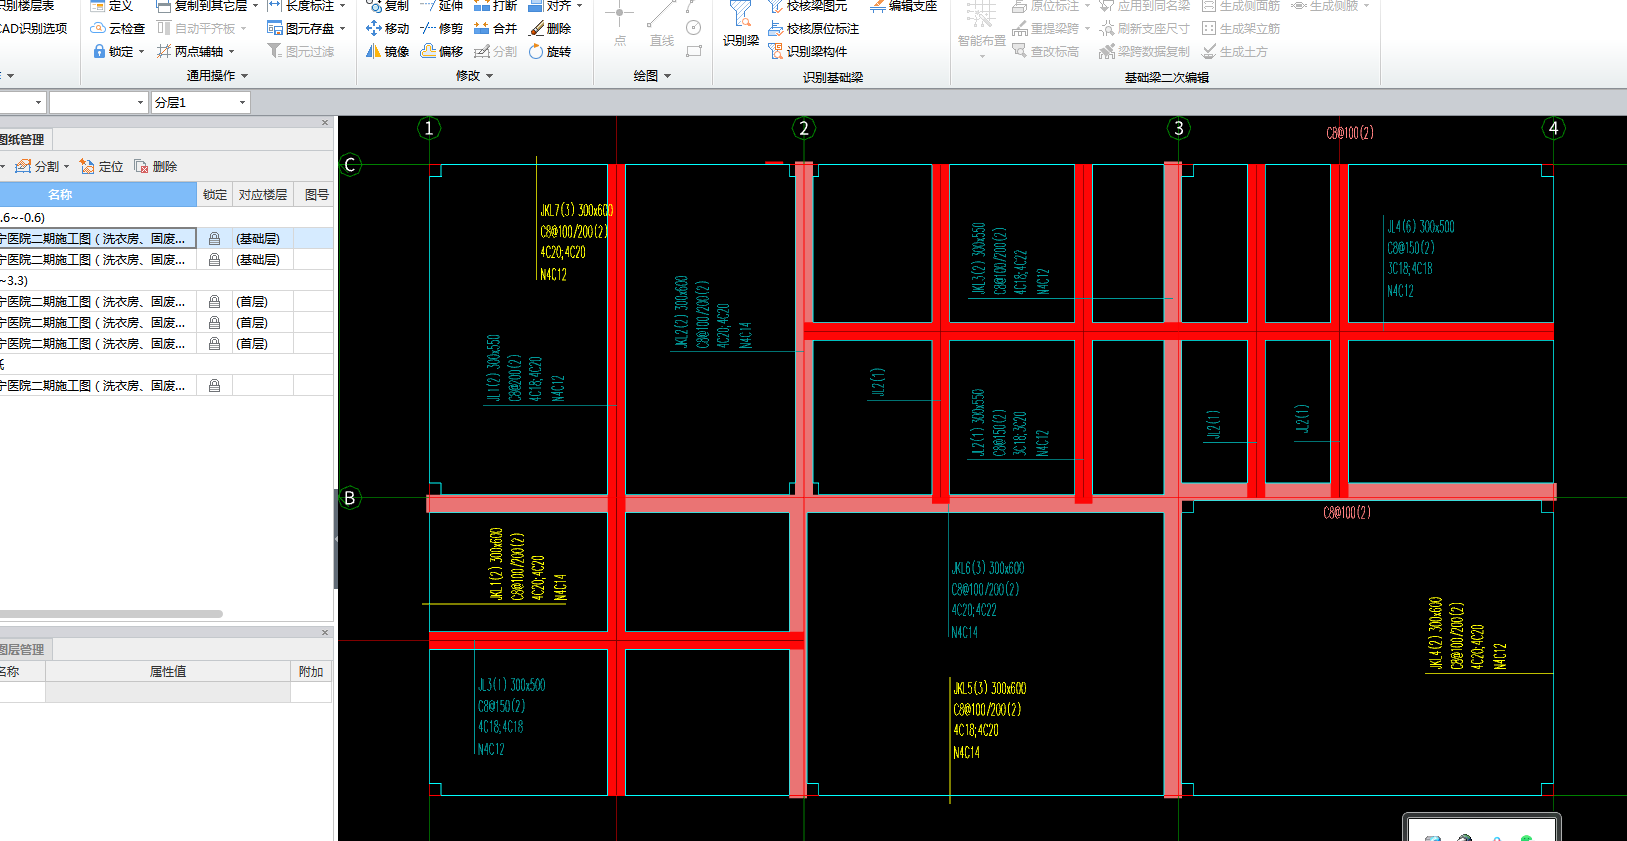
Task: Click 刷新支座尺寸 refresh support size
Action: point(1145,29)
